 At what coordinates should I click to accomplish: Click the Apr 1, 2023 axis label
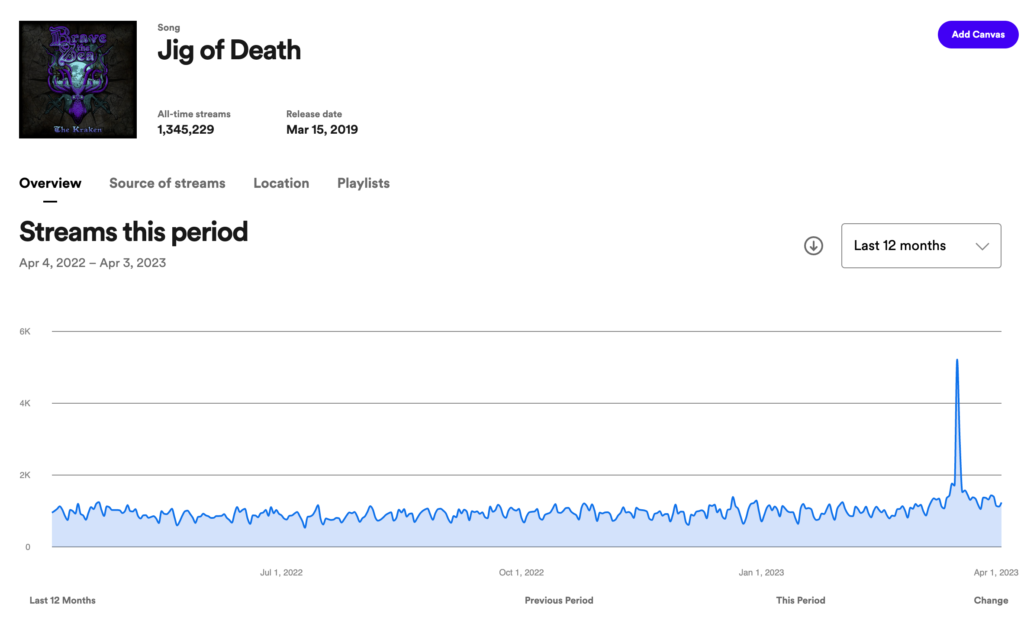(x=995, y=573)
